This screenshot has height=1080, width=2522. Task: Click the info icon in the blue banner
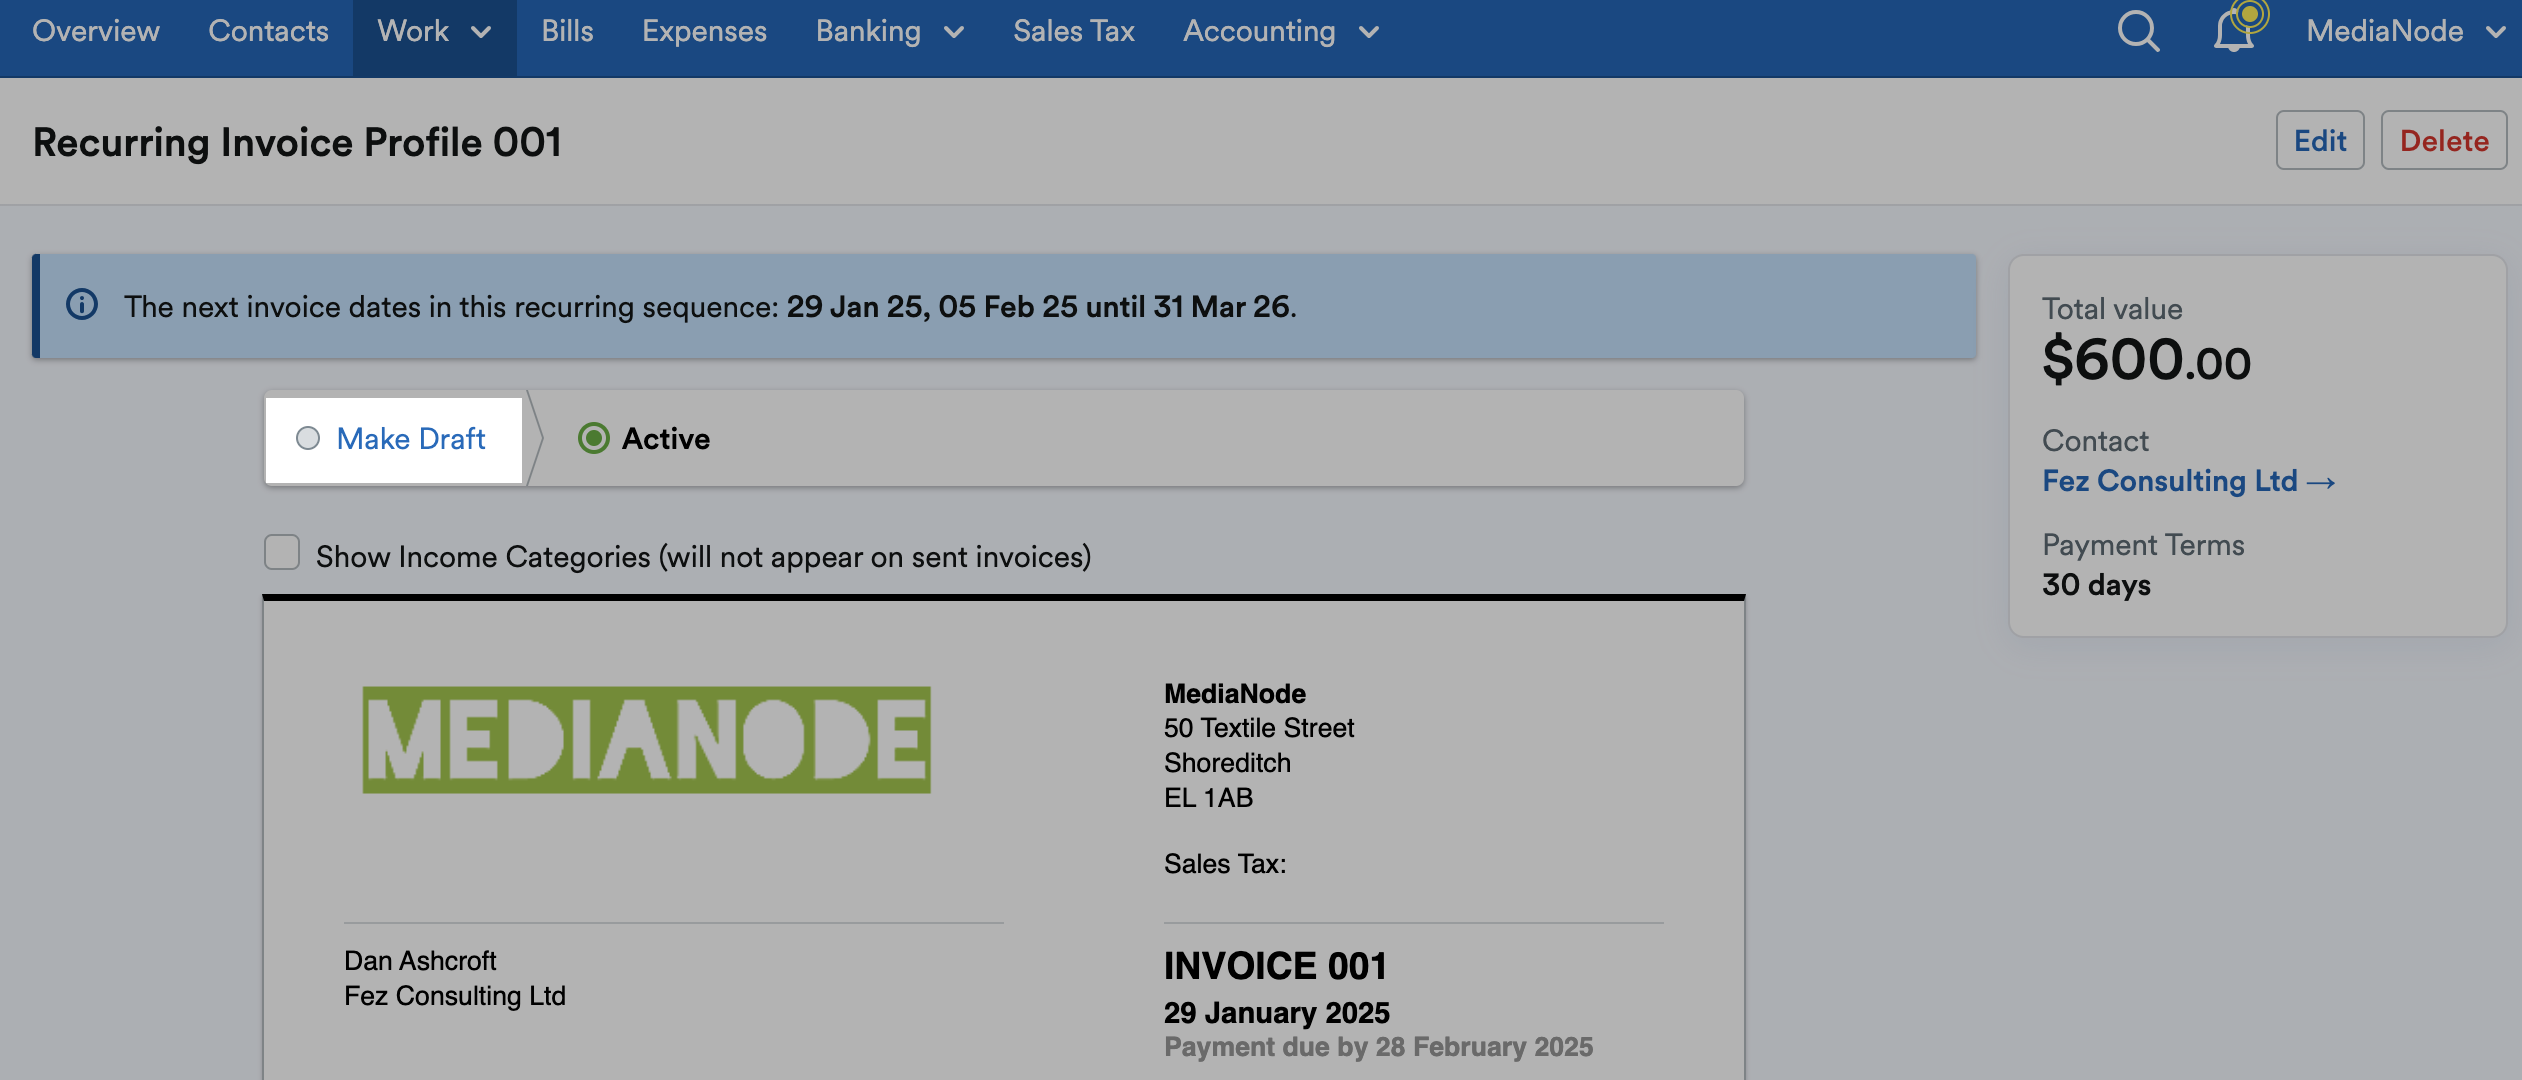[x=82, y=305]
